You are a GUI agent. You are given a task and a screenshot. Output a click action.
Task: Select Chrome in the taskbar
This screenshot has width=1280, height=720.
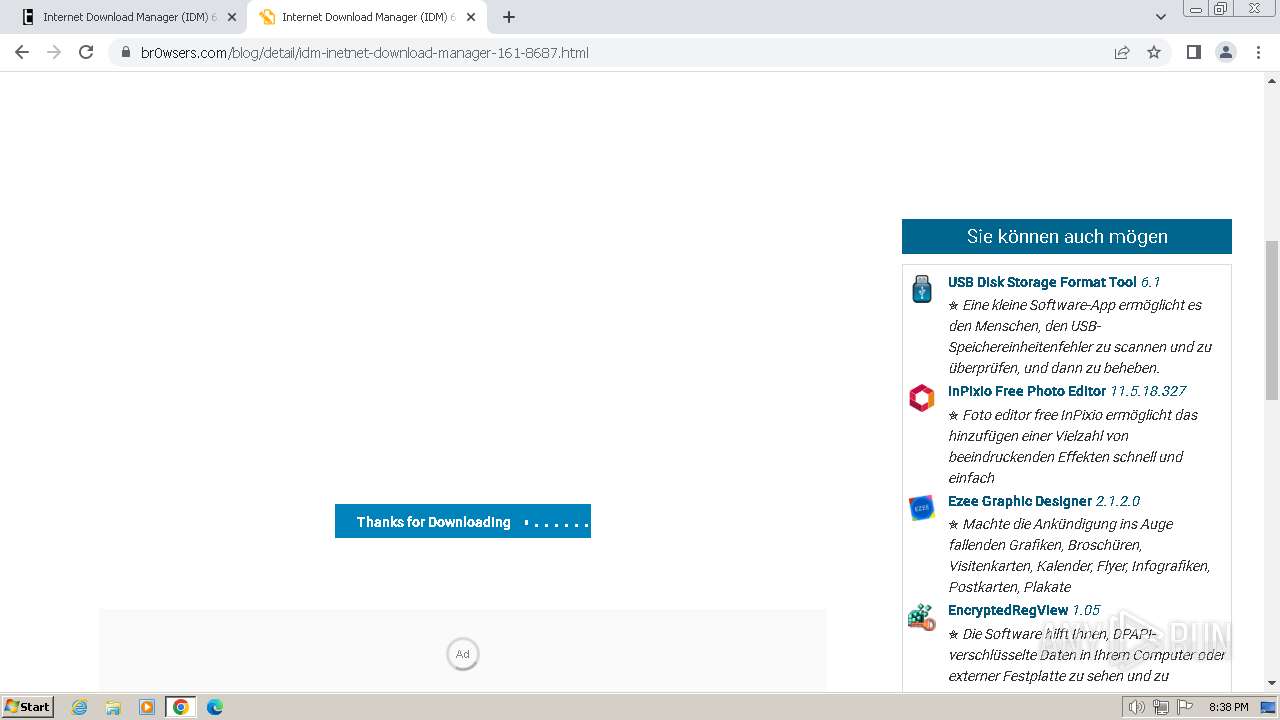click(x=181, y=707)
